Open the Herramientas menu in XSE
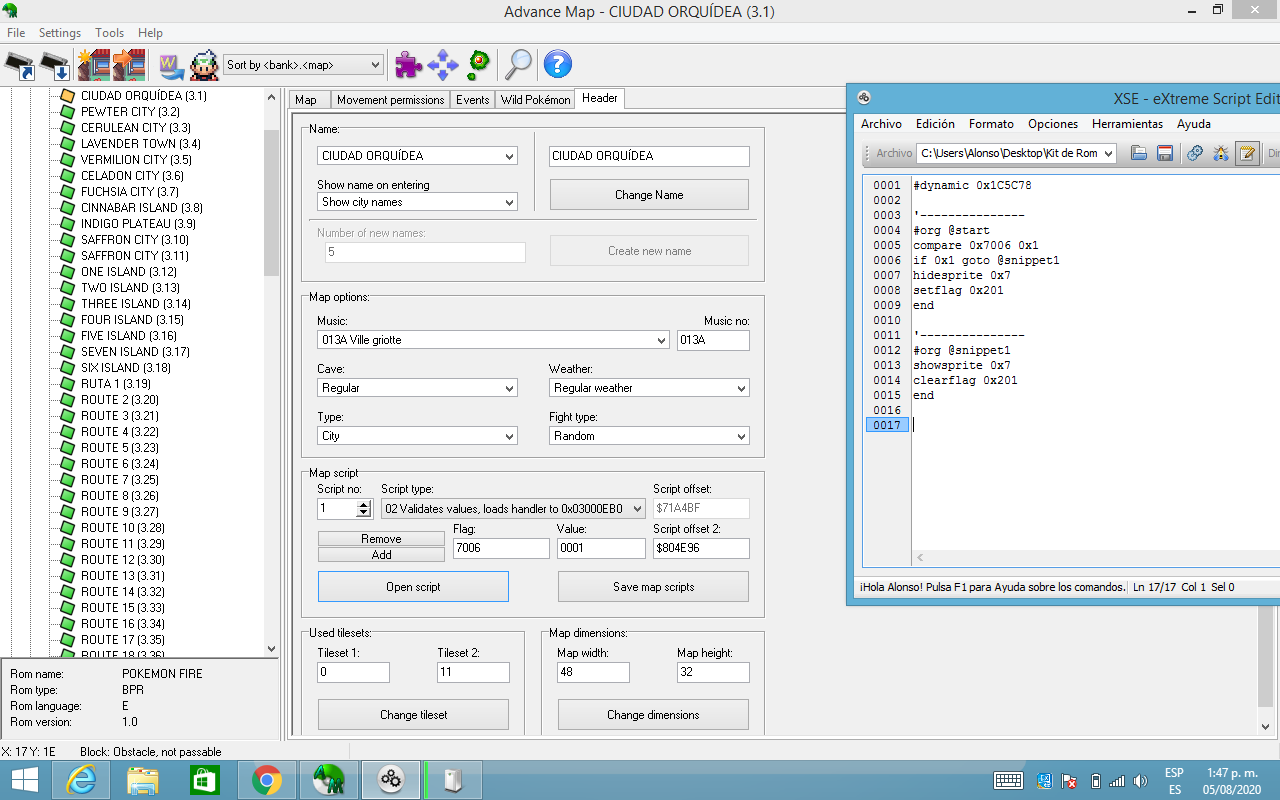Image resolution: width=1280 pixels, height=800 pixels. point(1127,124)
